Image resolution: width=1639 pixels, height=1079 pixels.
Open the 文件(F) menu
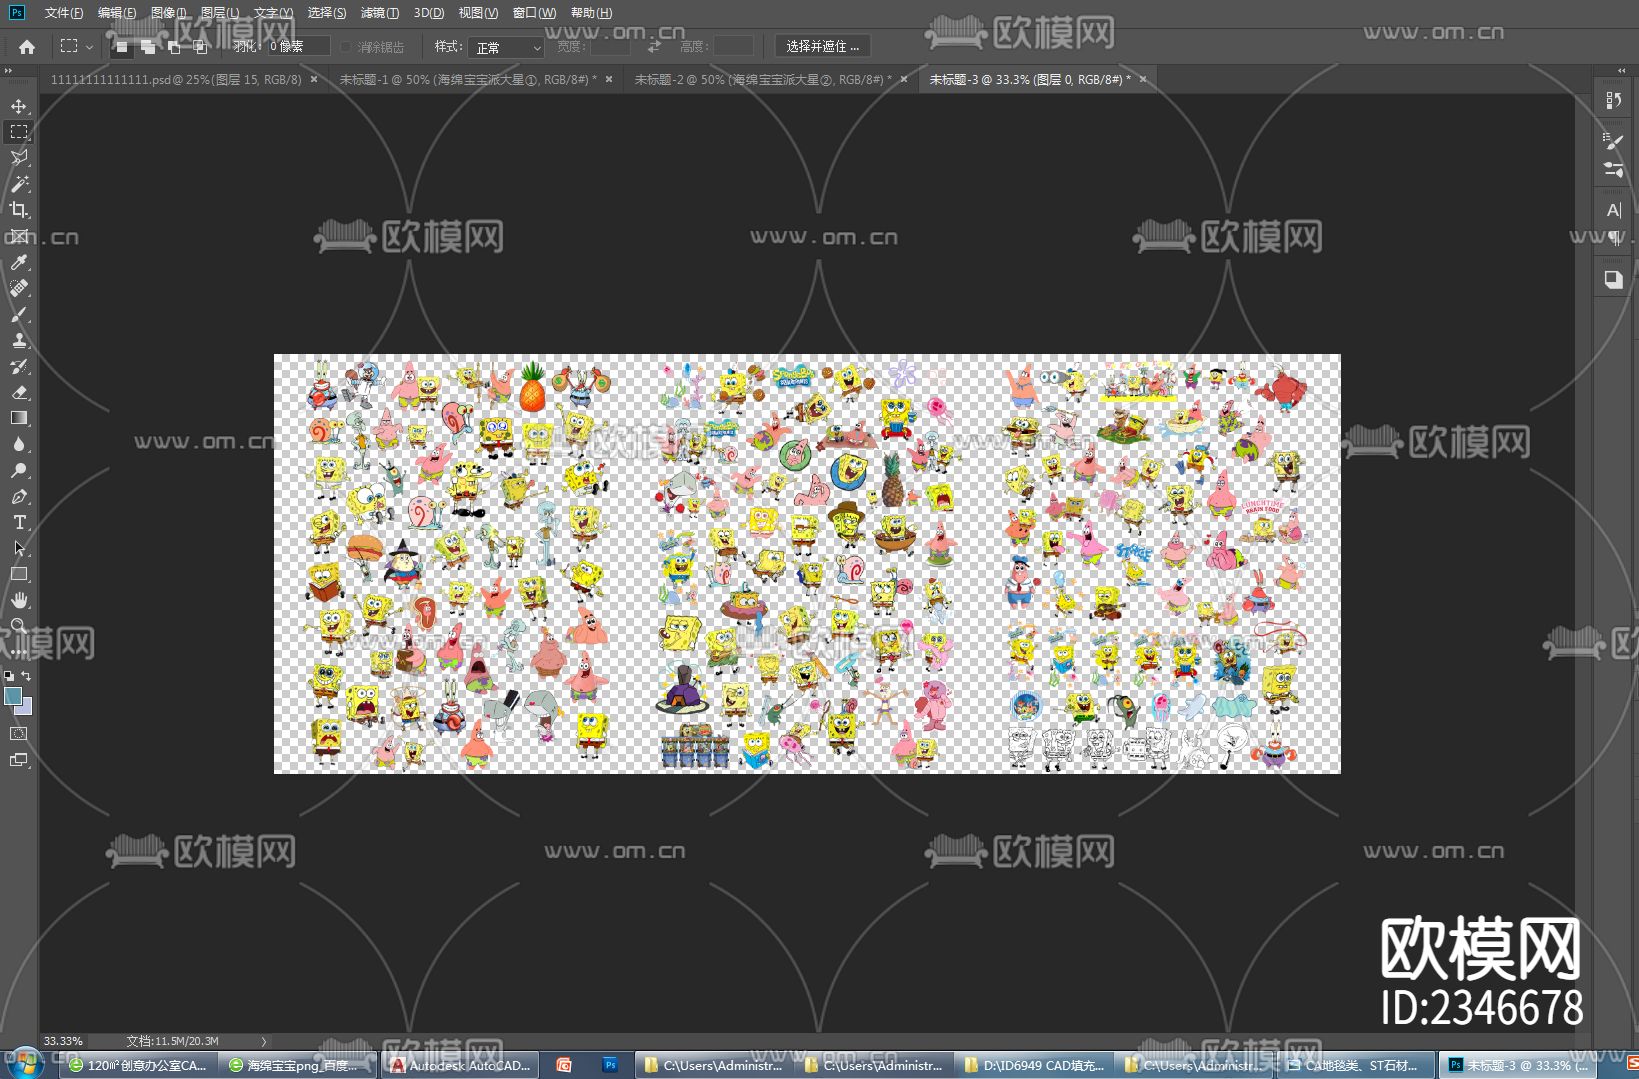pos(63,13)
